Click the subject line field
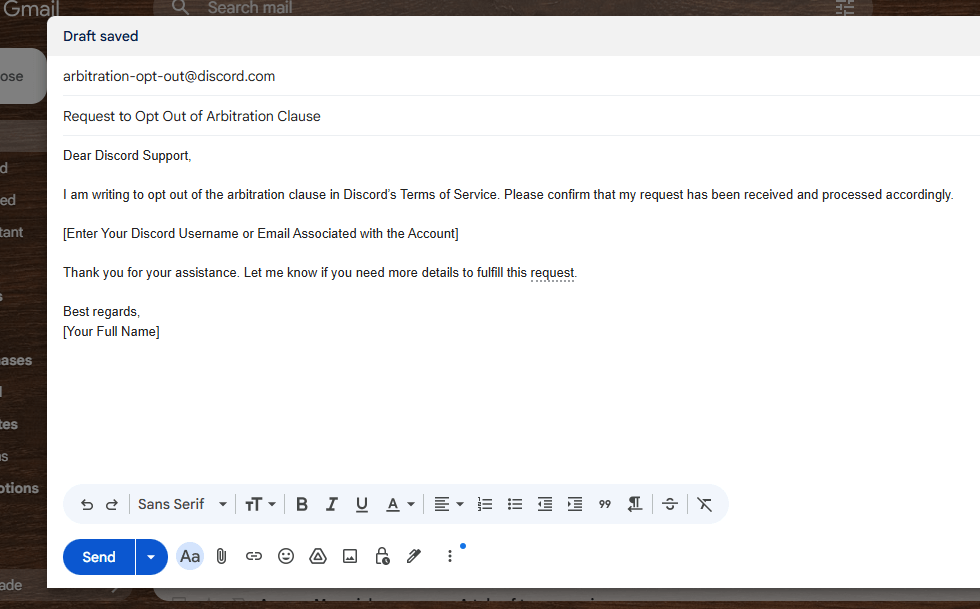This screenshot has width=980, height=609. (521, 116)
